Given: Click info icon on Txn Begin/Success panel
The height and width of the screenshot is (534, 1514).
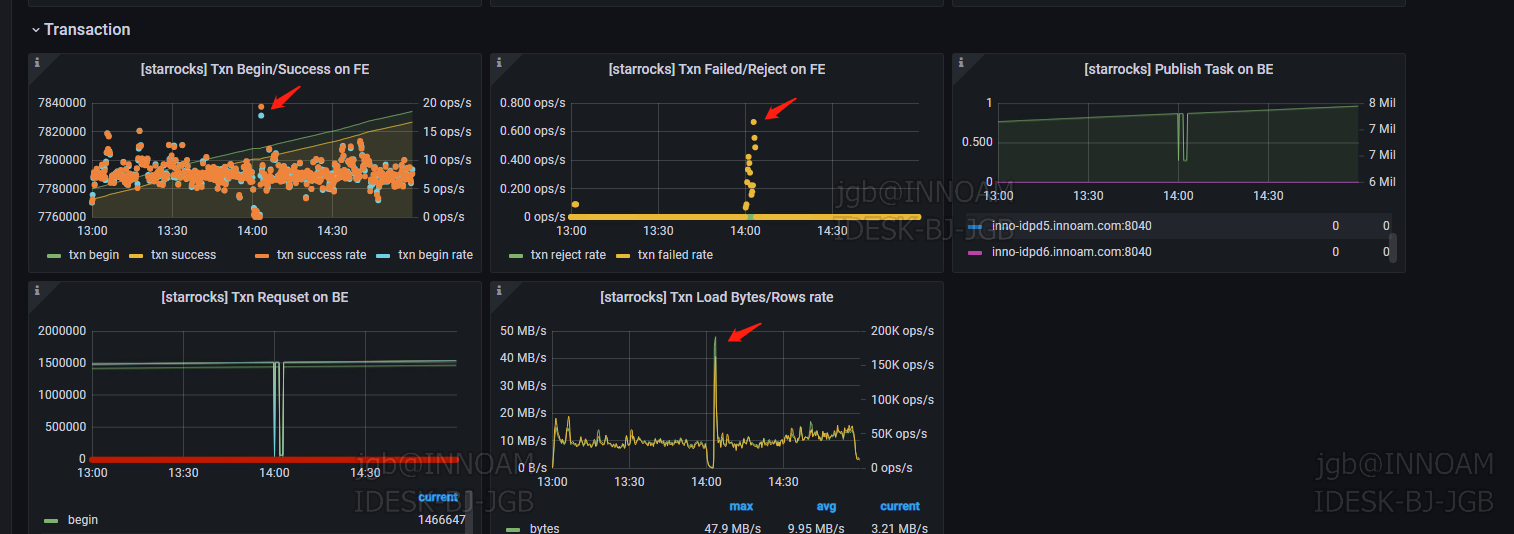Looking at the screenshot, I should [37, 62].
